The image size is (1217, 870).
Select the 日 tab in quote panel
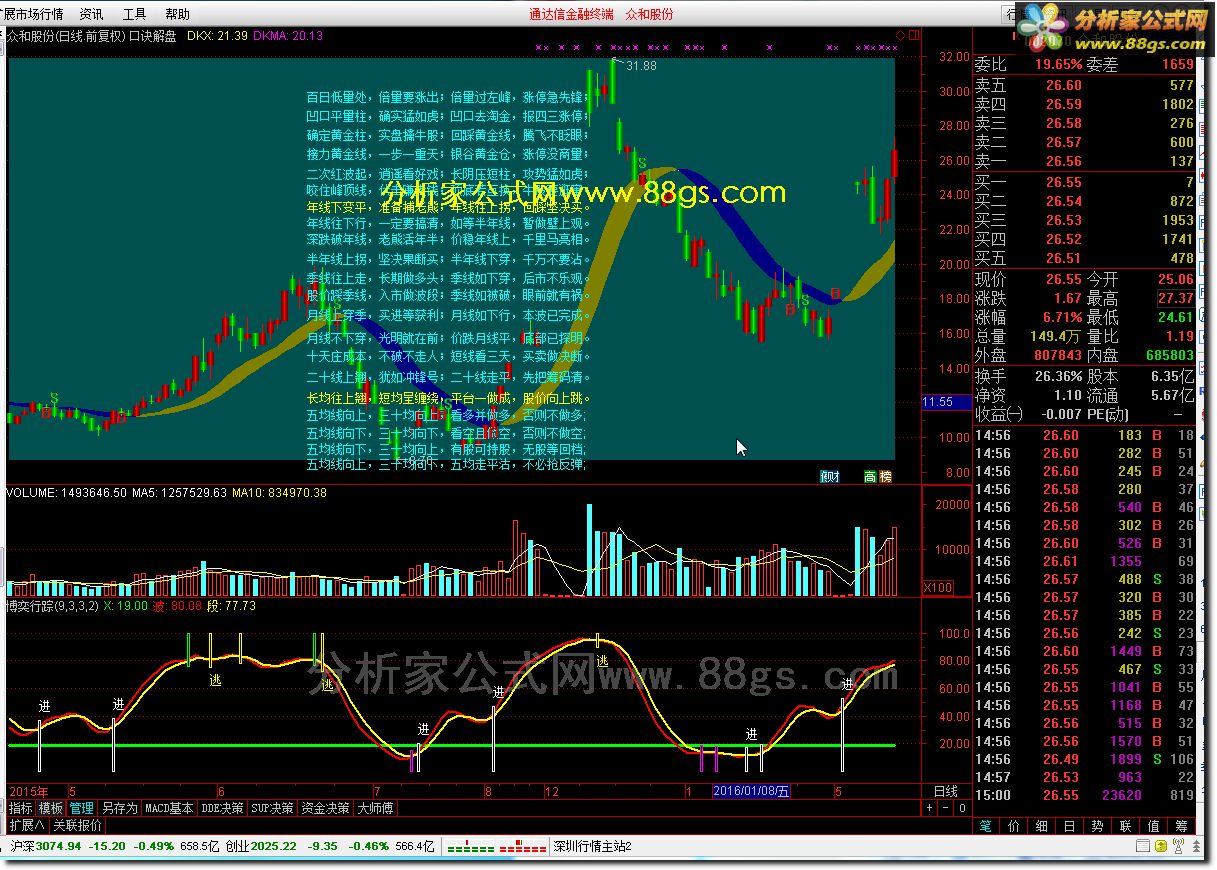[1070, 826]
